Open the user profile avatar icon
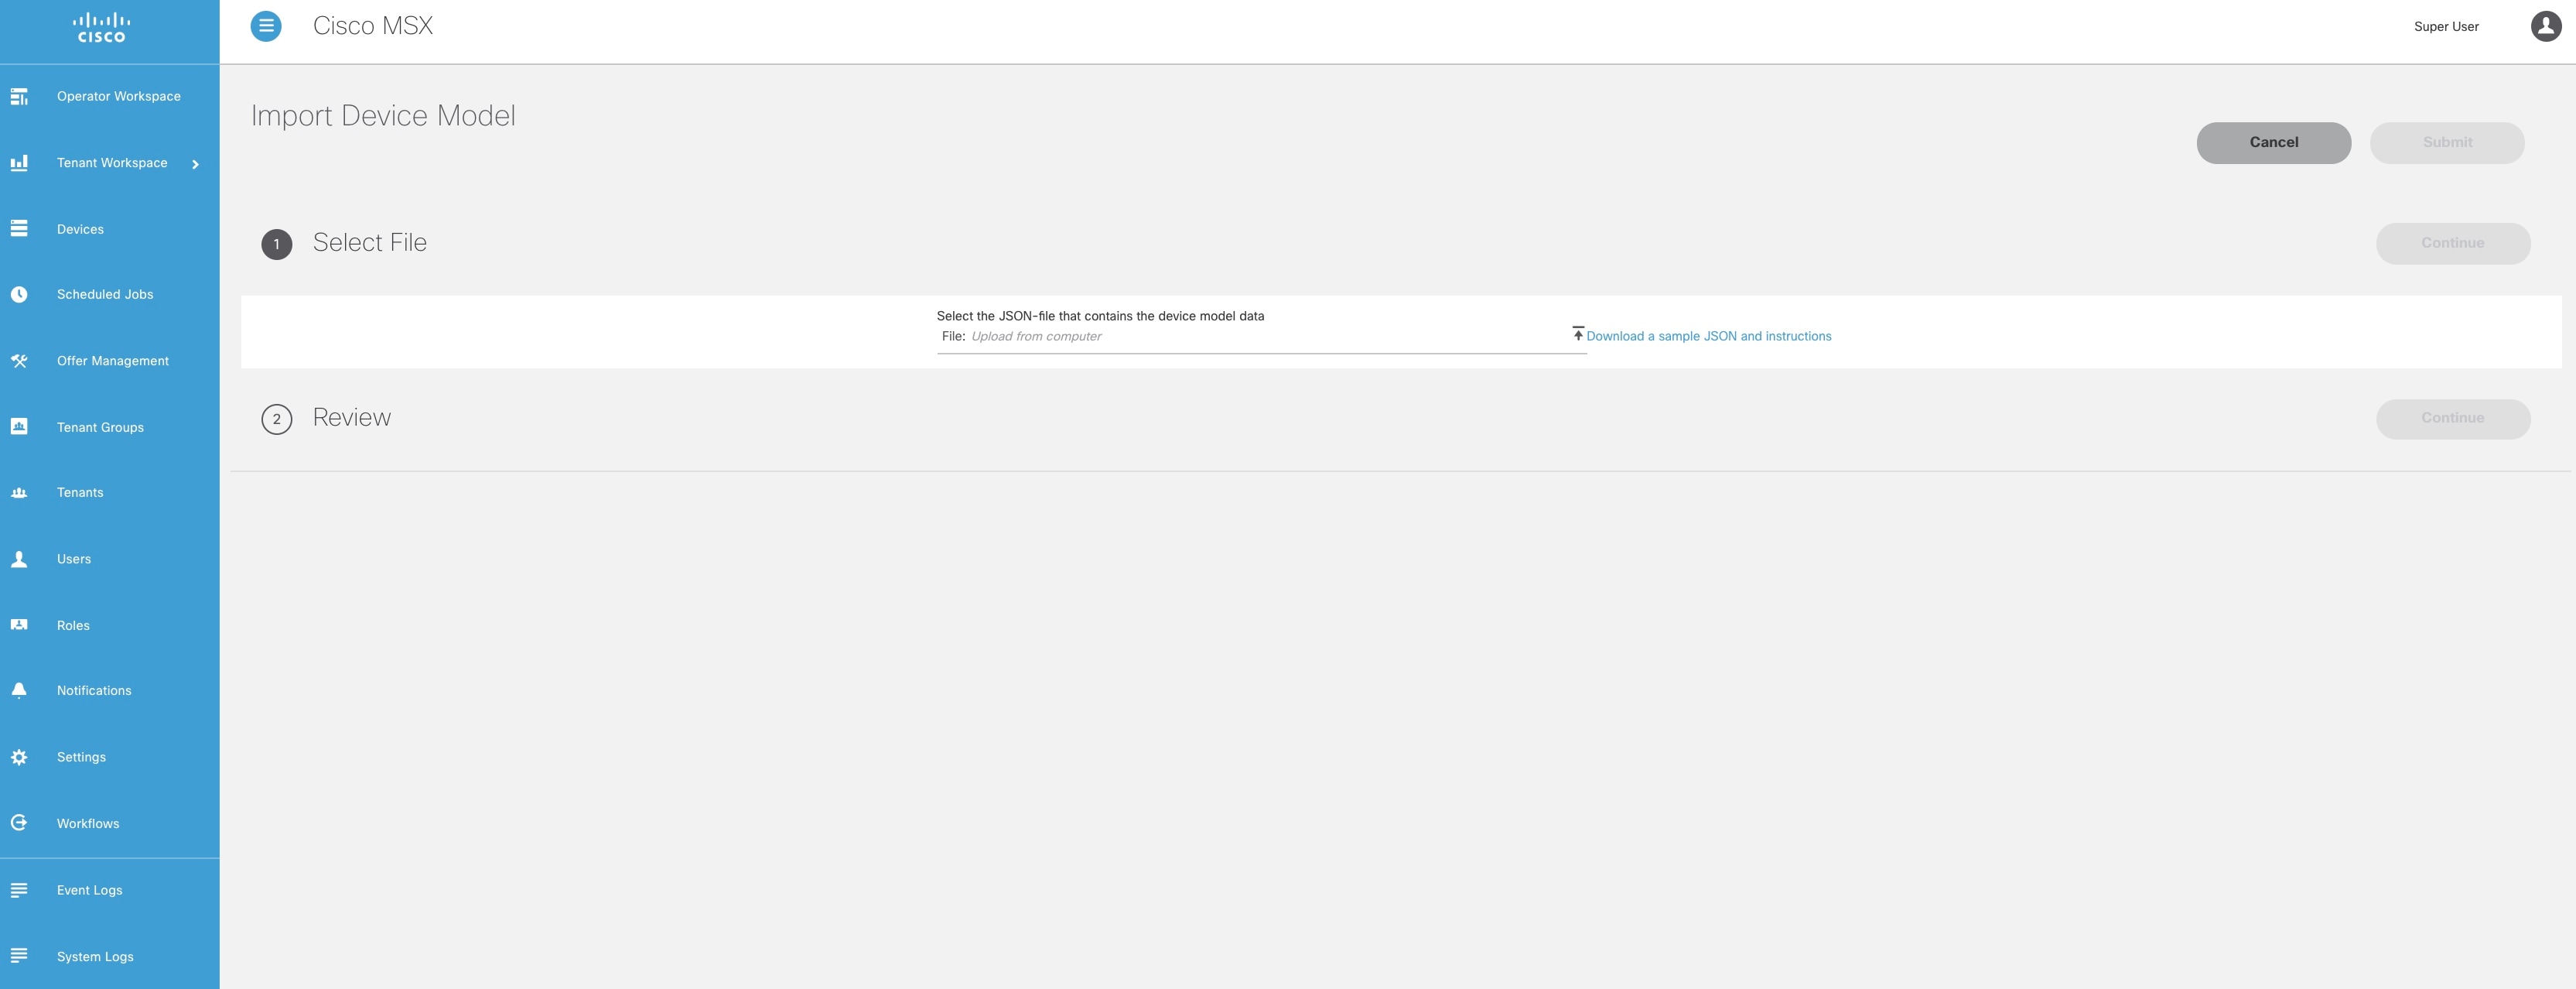Viewport: 2576px width, 989px height. point(2545,26)
